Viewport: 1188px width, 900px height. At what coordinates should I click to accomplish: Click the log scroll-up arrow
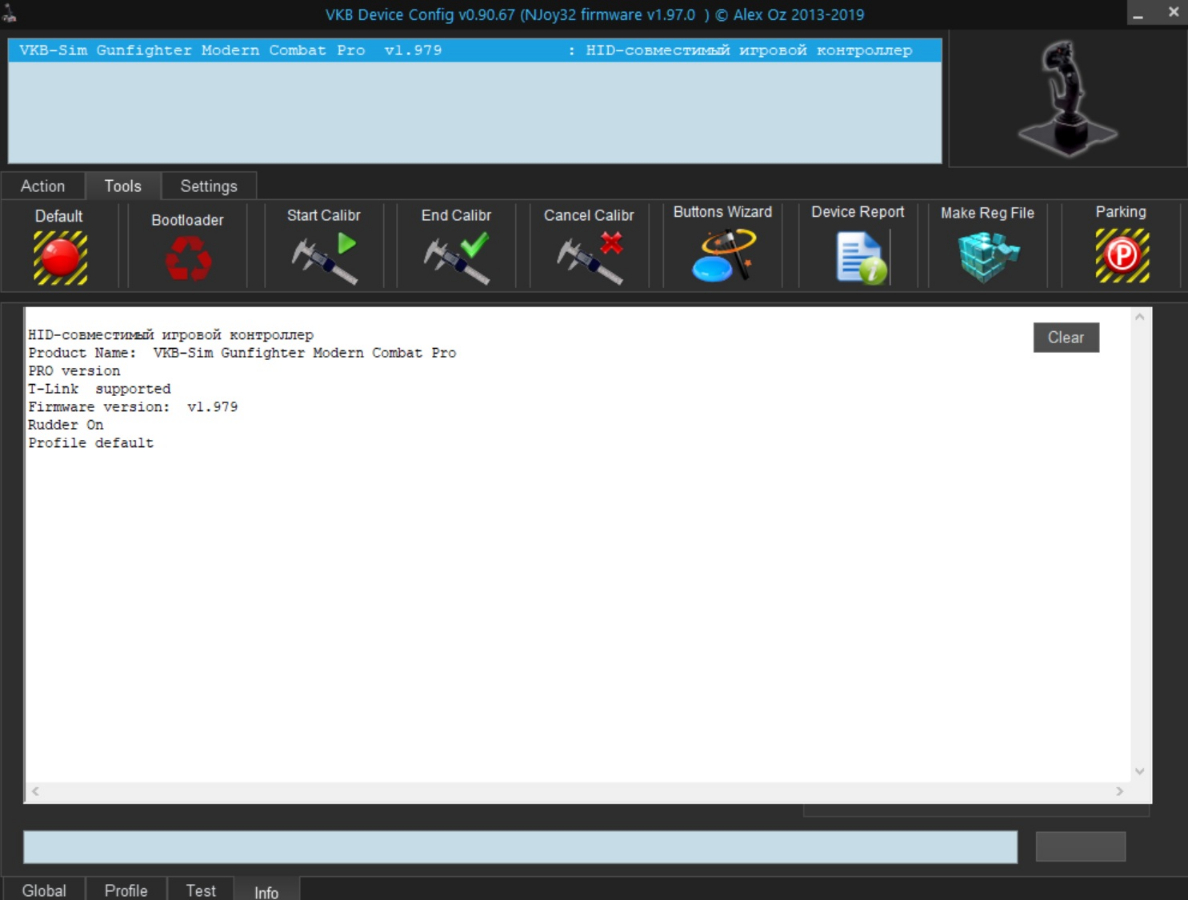pyautogui.click(x=1140, y=317)
